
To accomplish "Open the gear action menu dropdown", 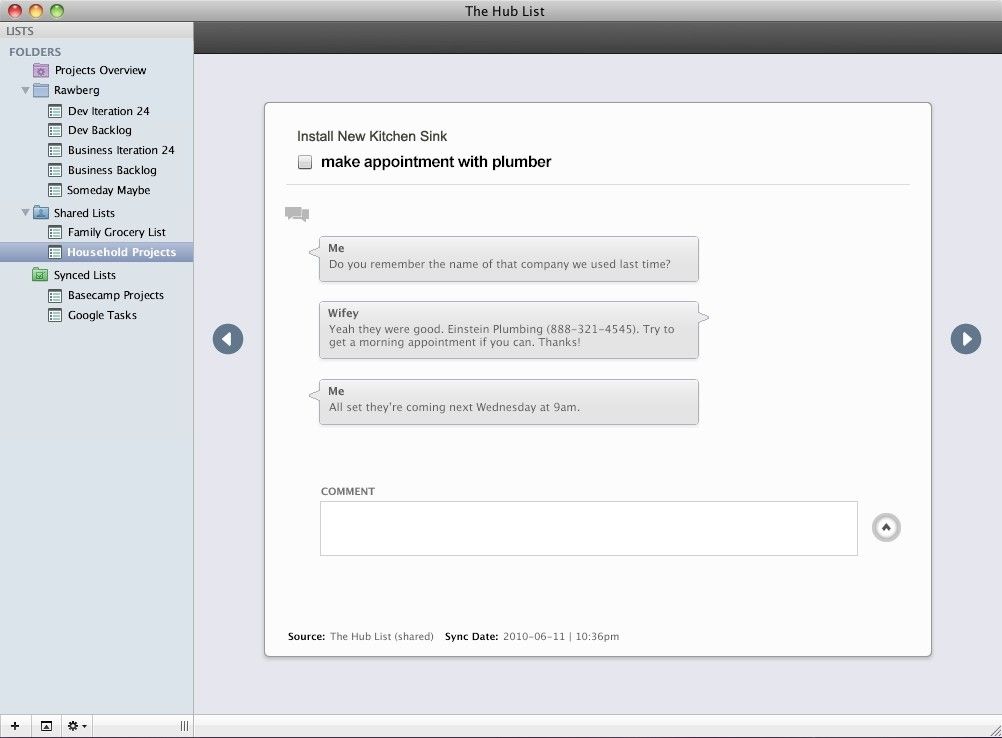I will point(74,725).
